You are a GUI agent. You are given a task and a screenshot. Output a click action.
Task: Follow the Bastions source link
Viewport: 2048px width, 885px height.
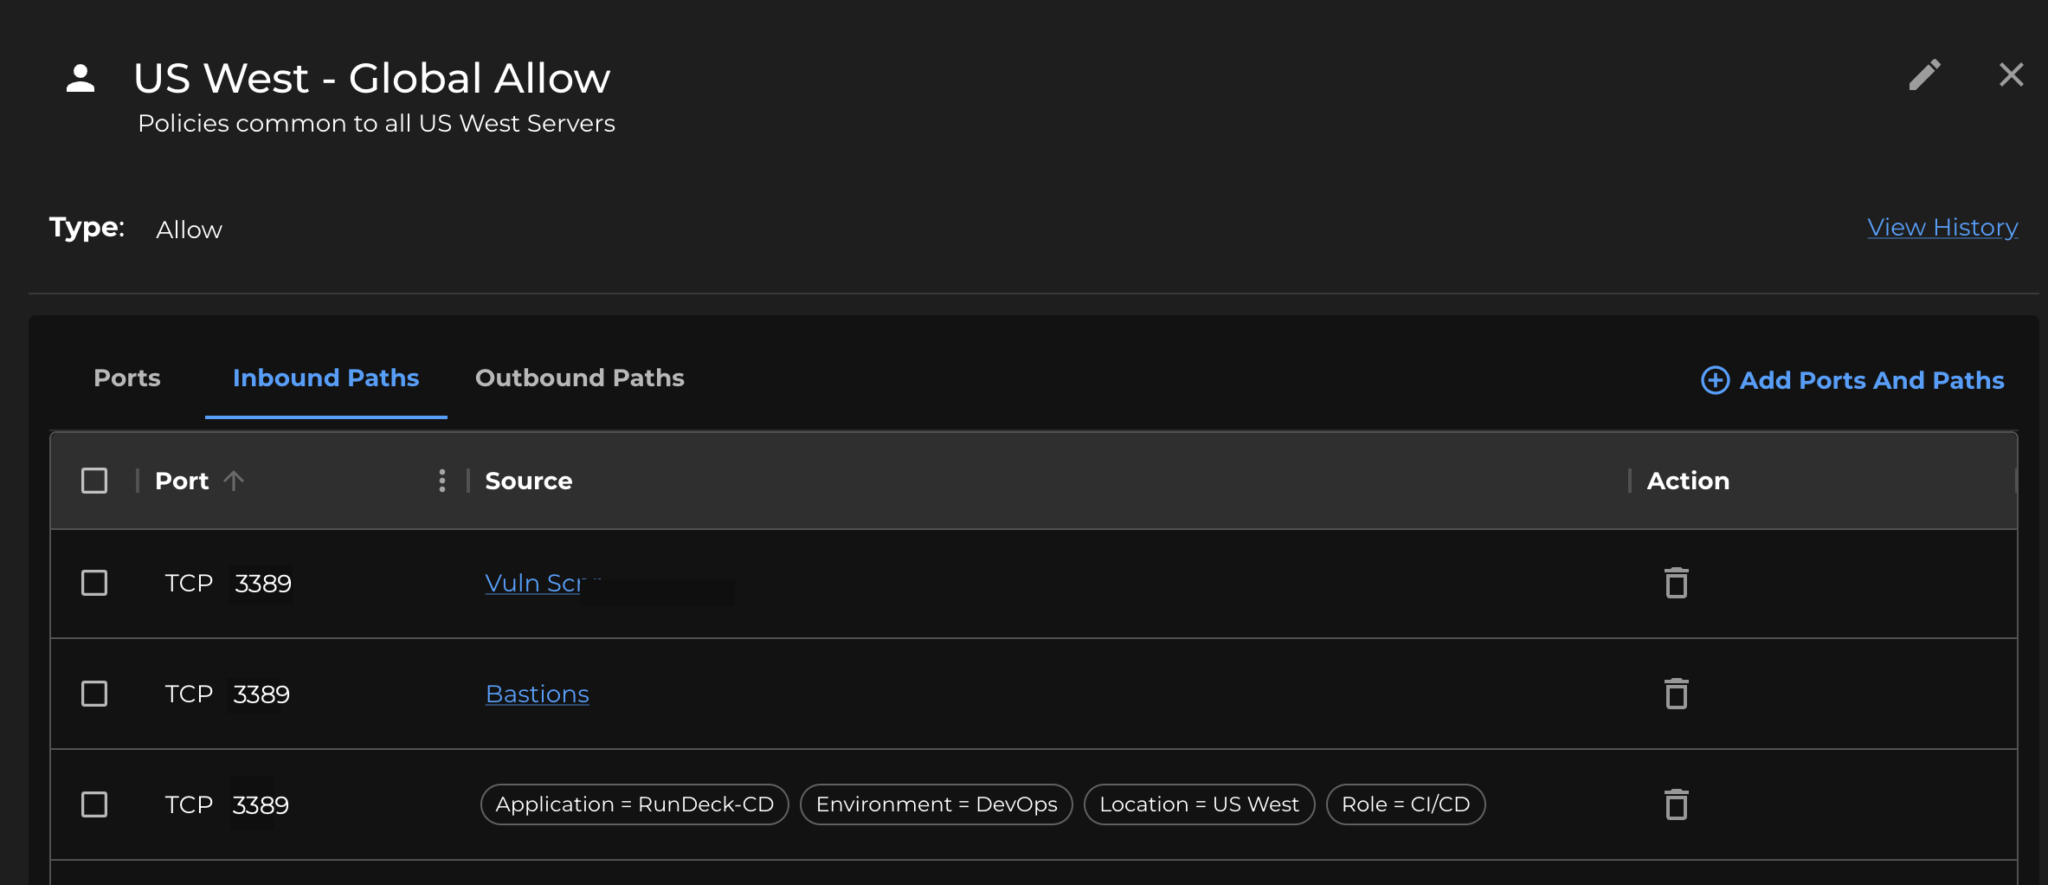click(x=537, y=694)
